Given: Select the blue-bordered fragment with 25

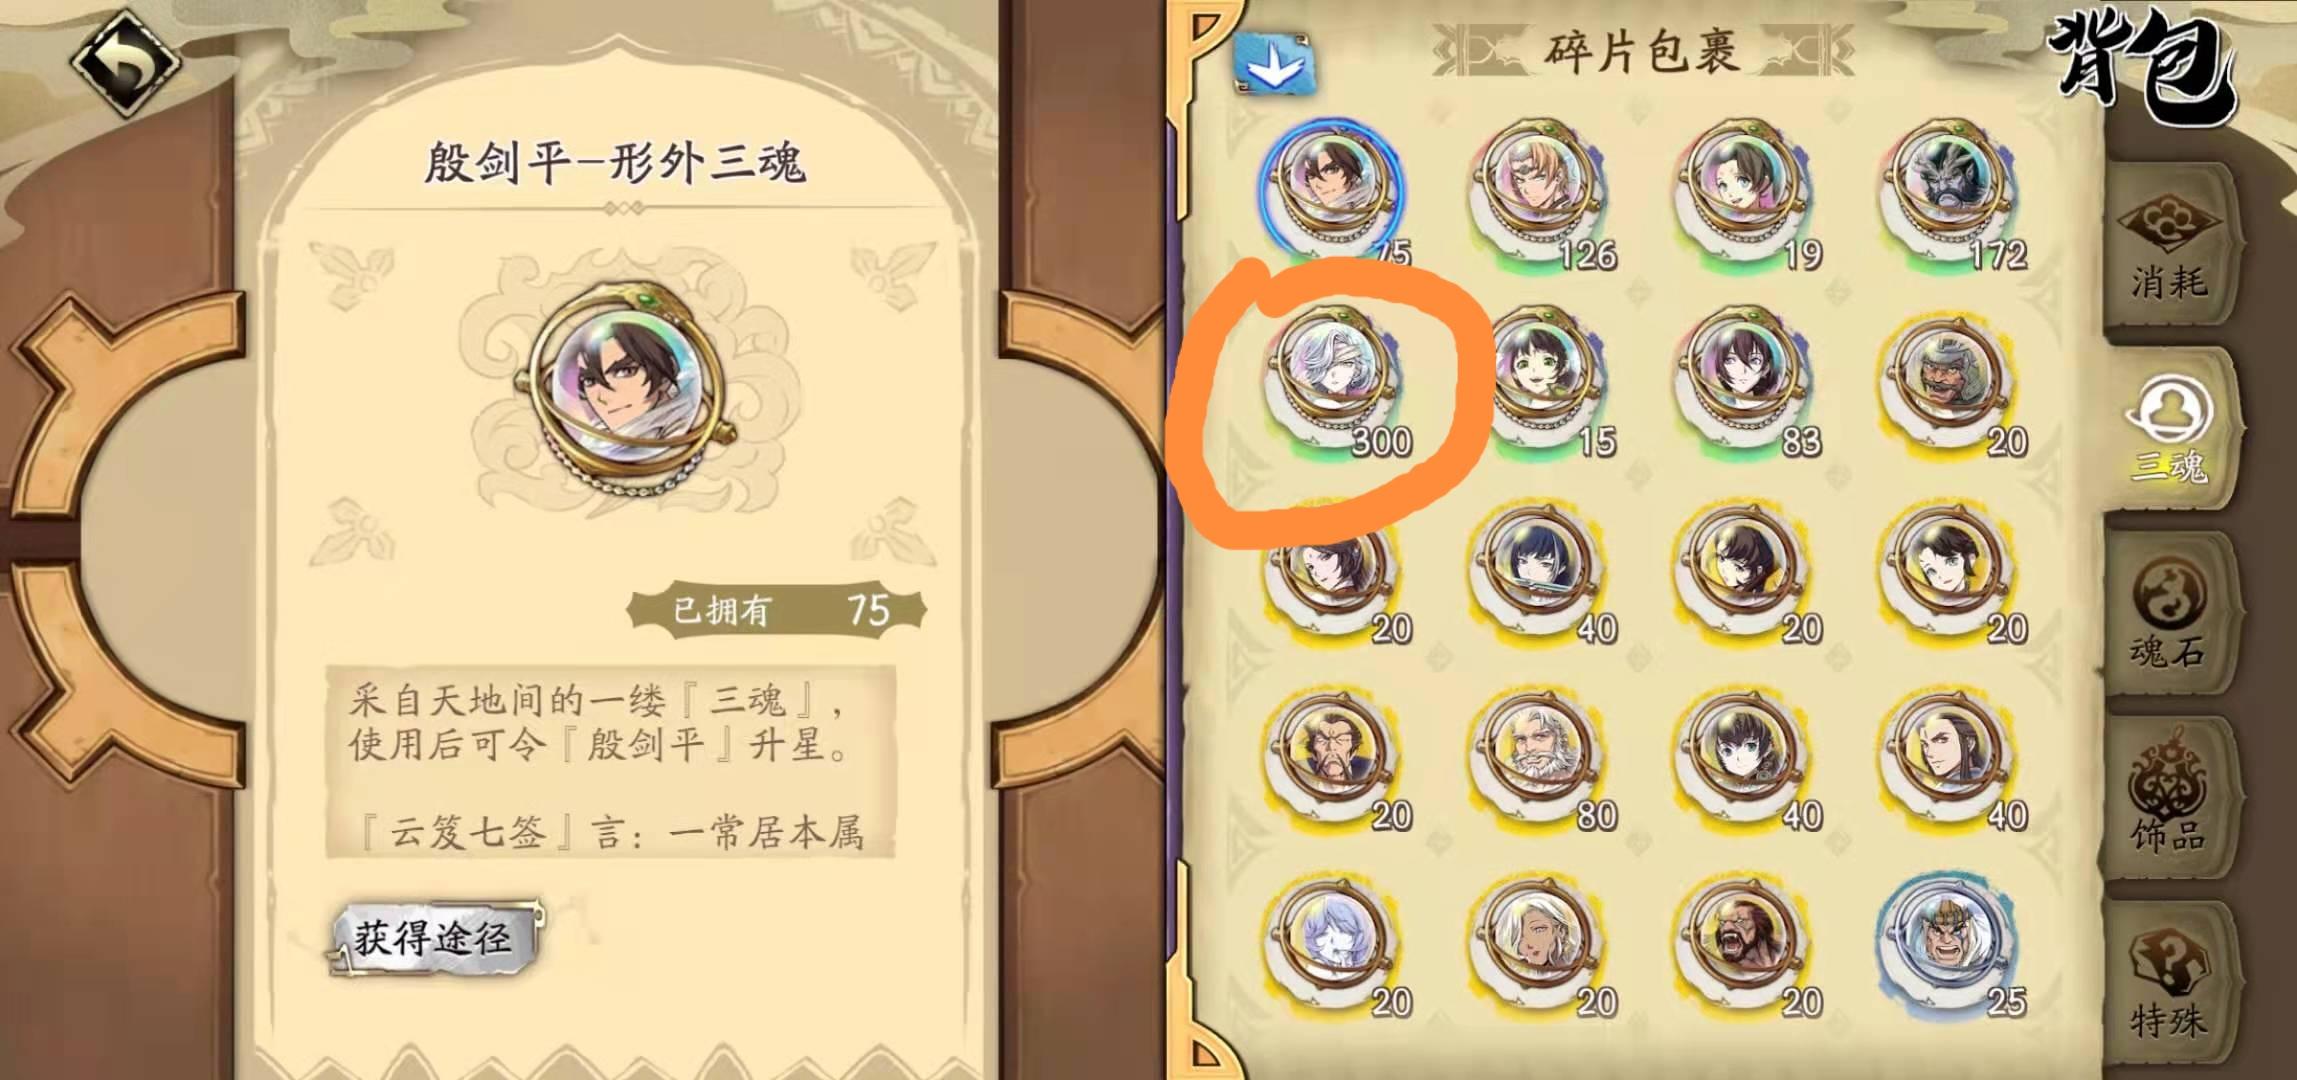Looking at the screenshot, I should click(x=1950, y=943).
